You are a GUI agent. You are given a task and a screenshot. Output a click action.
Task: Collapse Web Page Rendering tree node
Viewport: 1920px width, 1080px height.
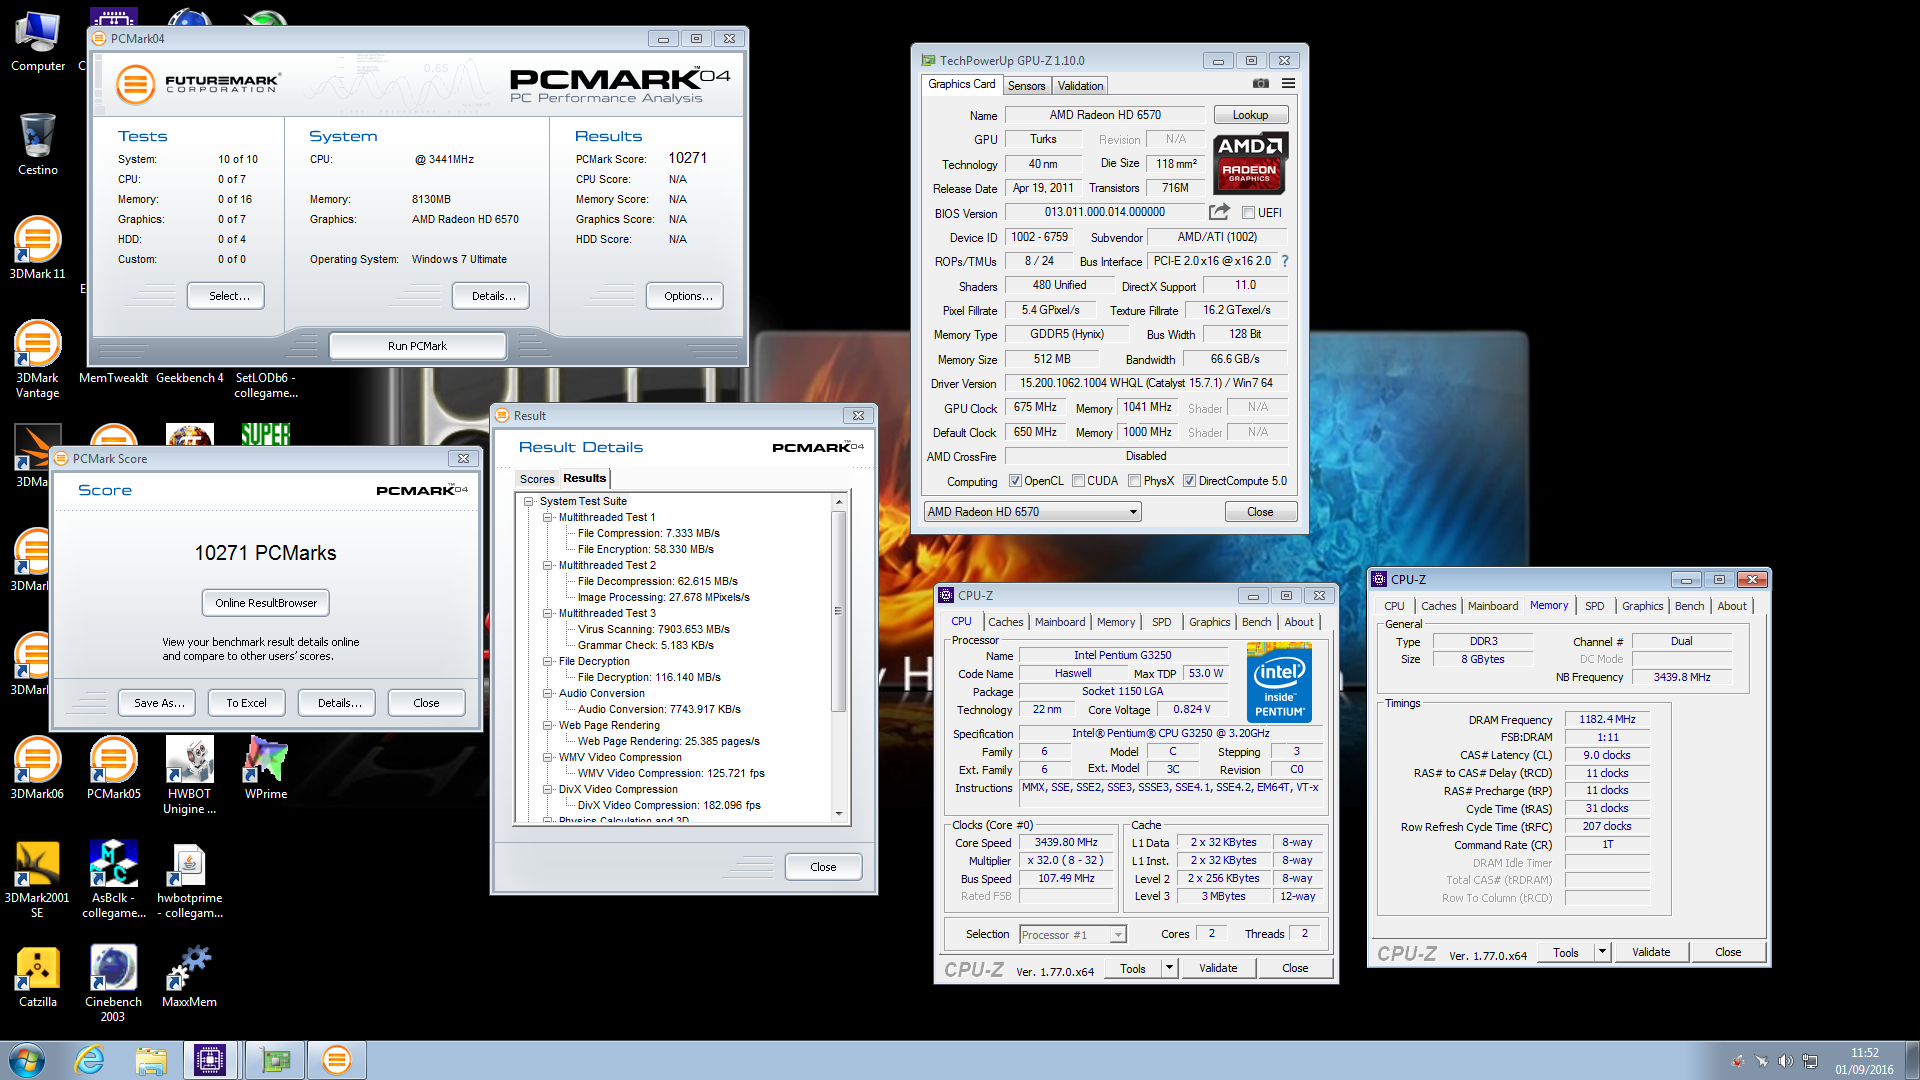[x=548, y=725]
